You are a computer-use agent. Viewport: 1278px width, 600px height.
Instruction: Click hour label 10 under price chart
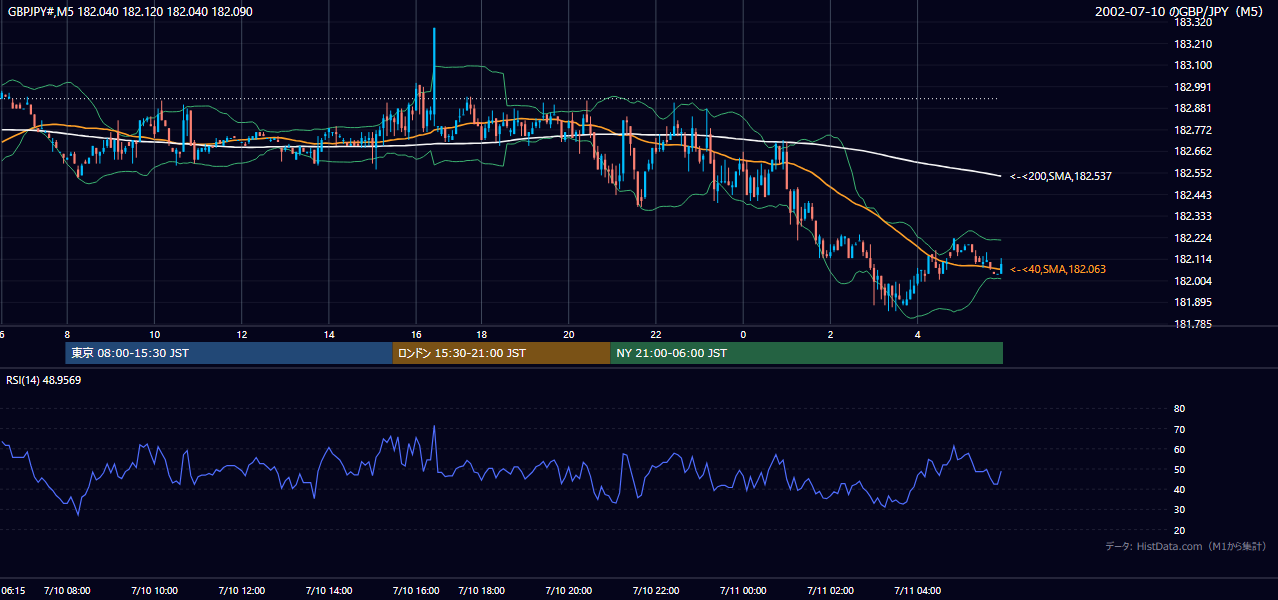pos(154,335)
